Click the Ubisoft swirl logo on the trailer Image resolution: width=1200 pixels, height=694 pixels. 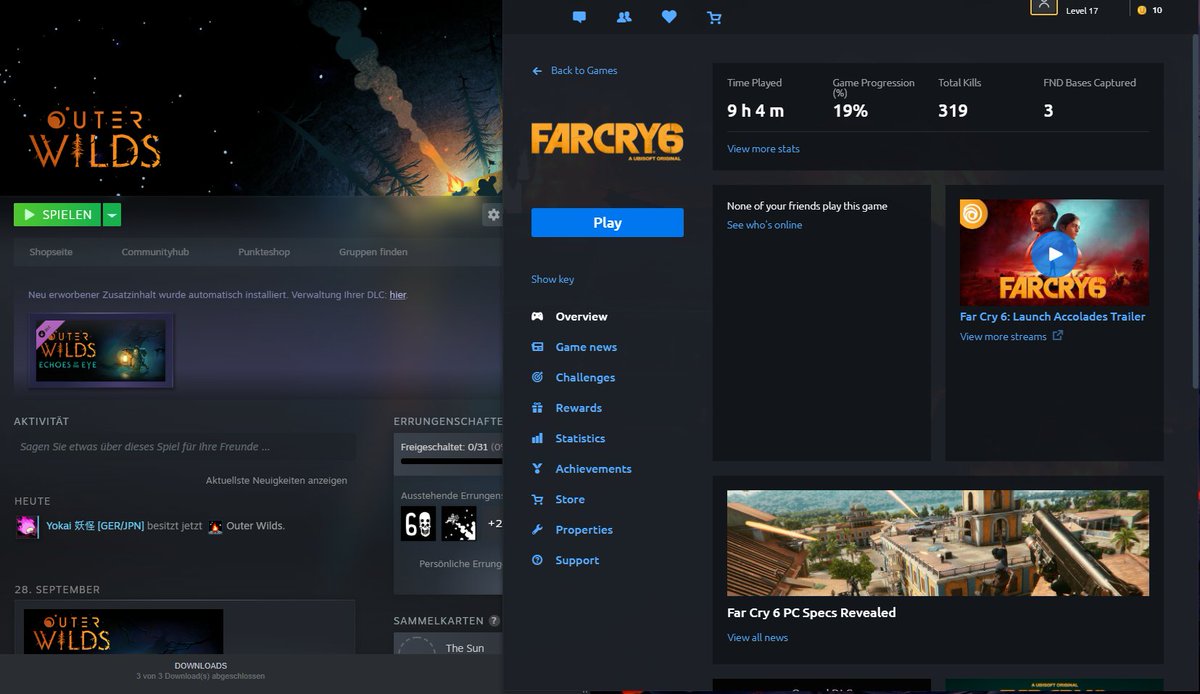(974, 214)
